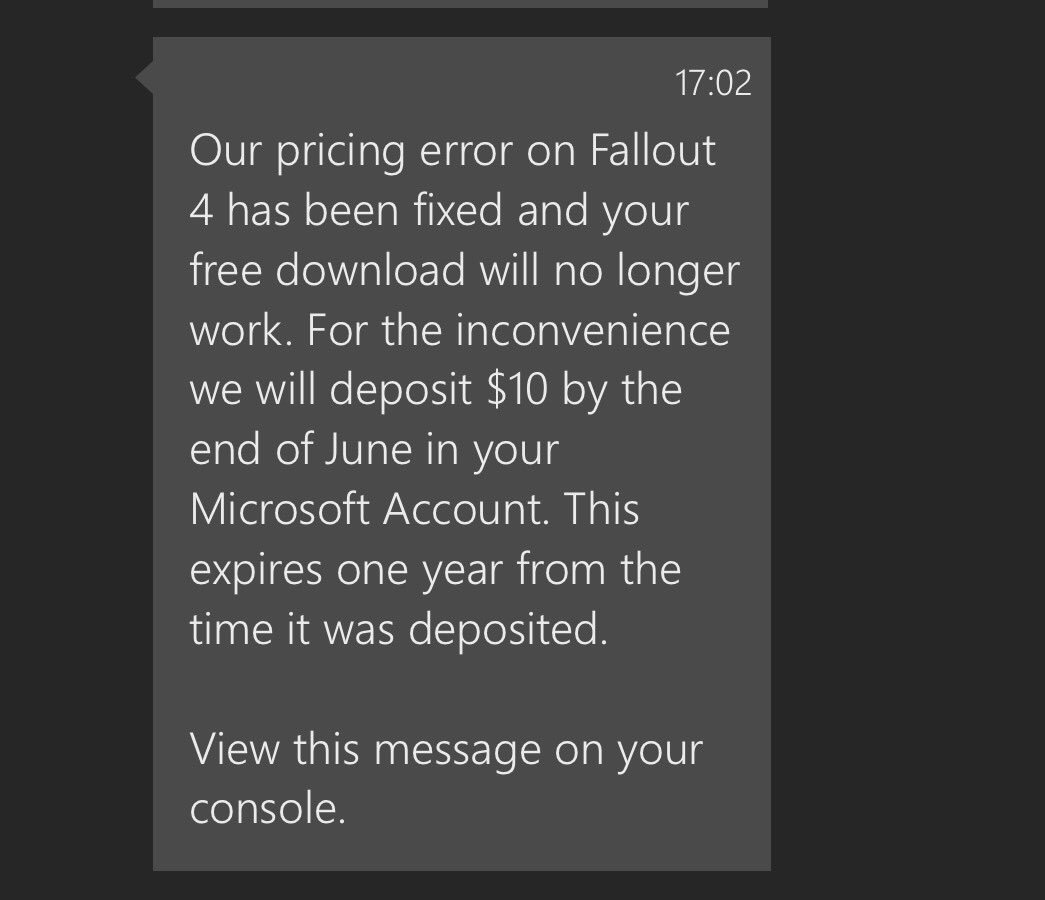Click the previous message bubble above
1045x900 pixels.
pyautogui.click(x=461, y=3)
